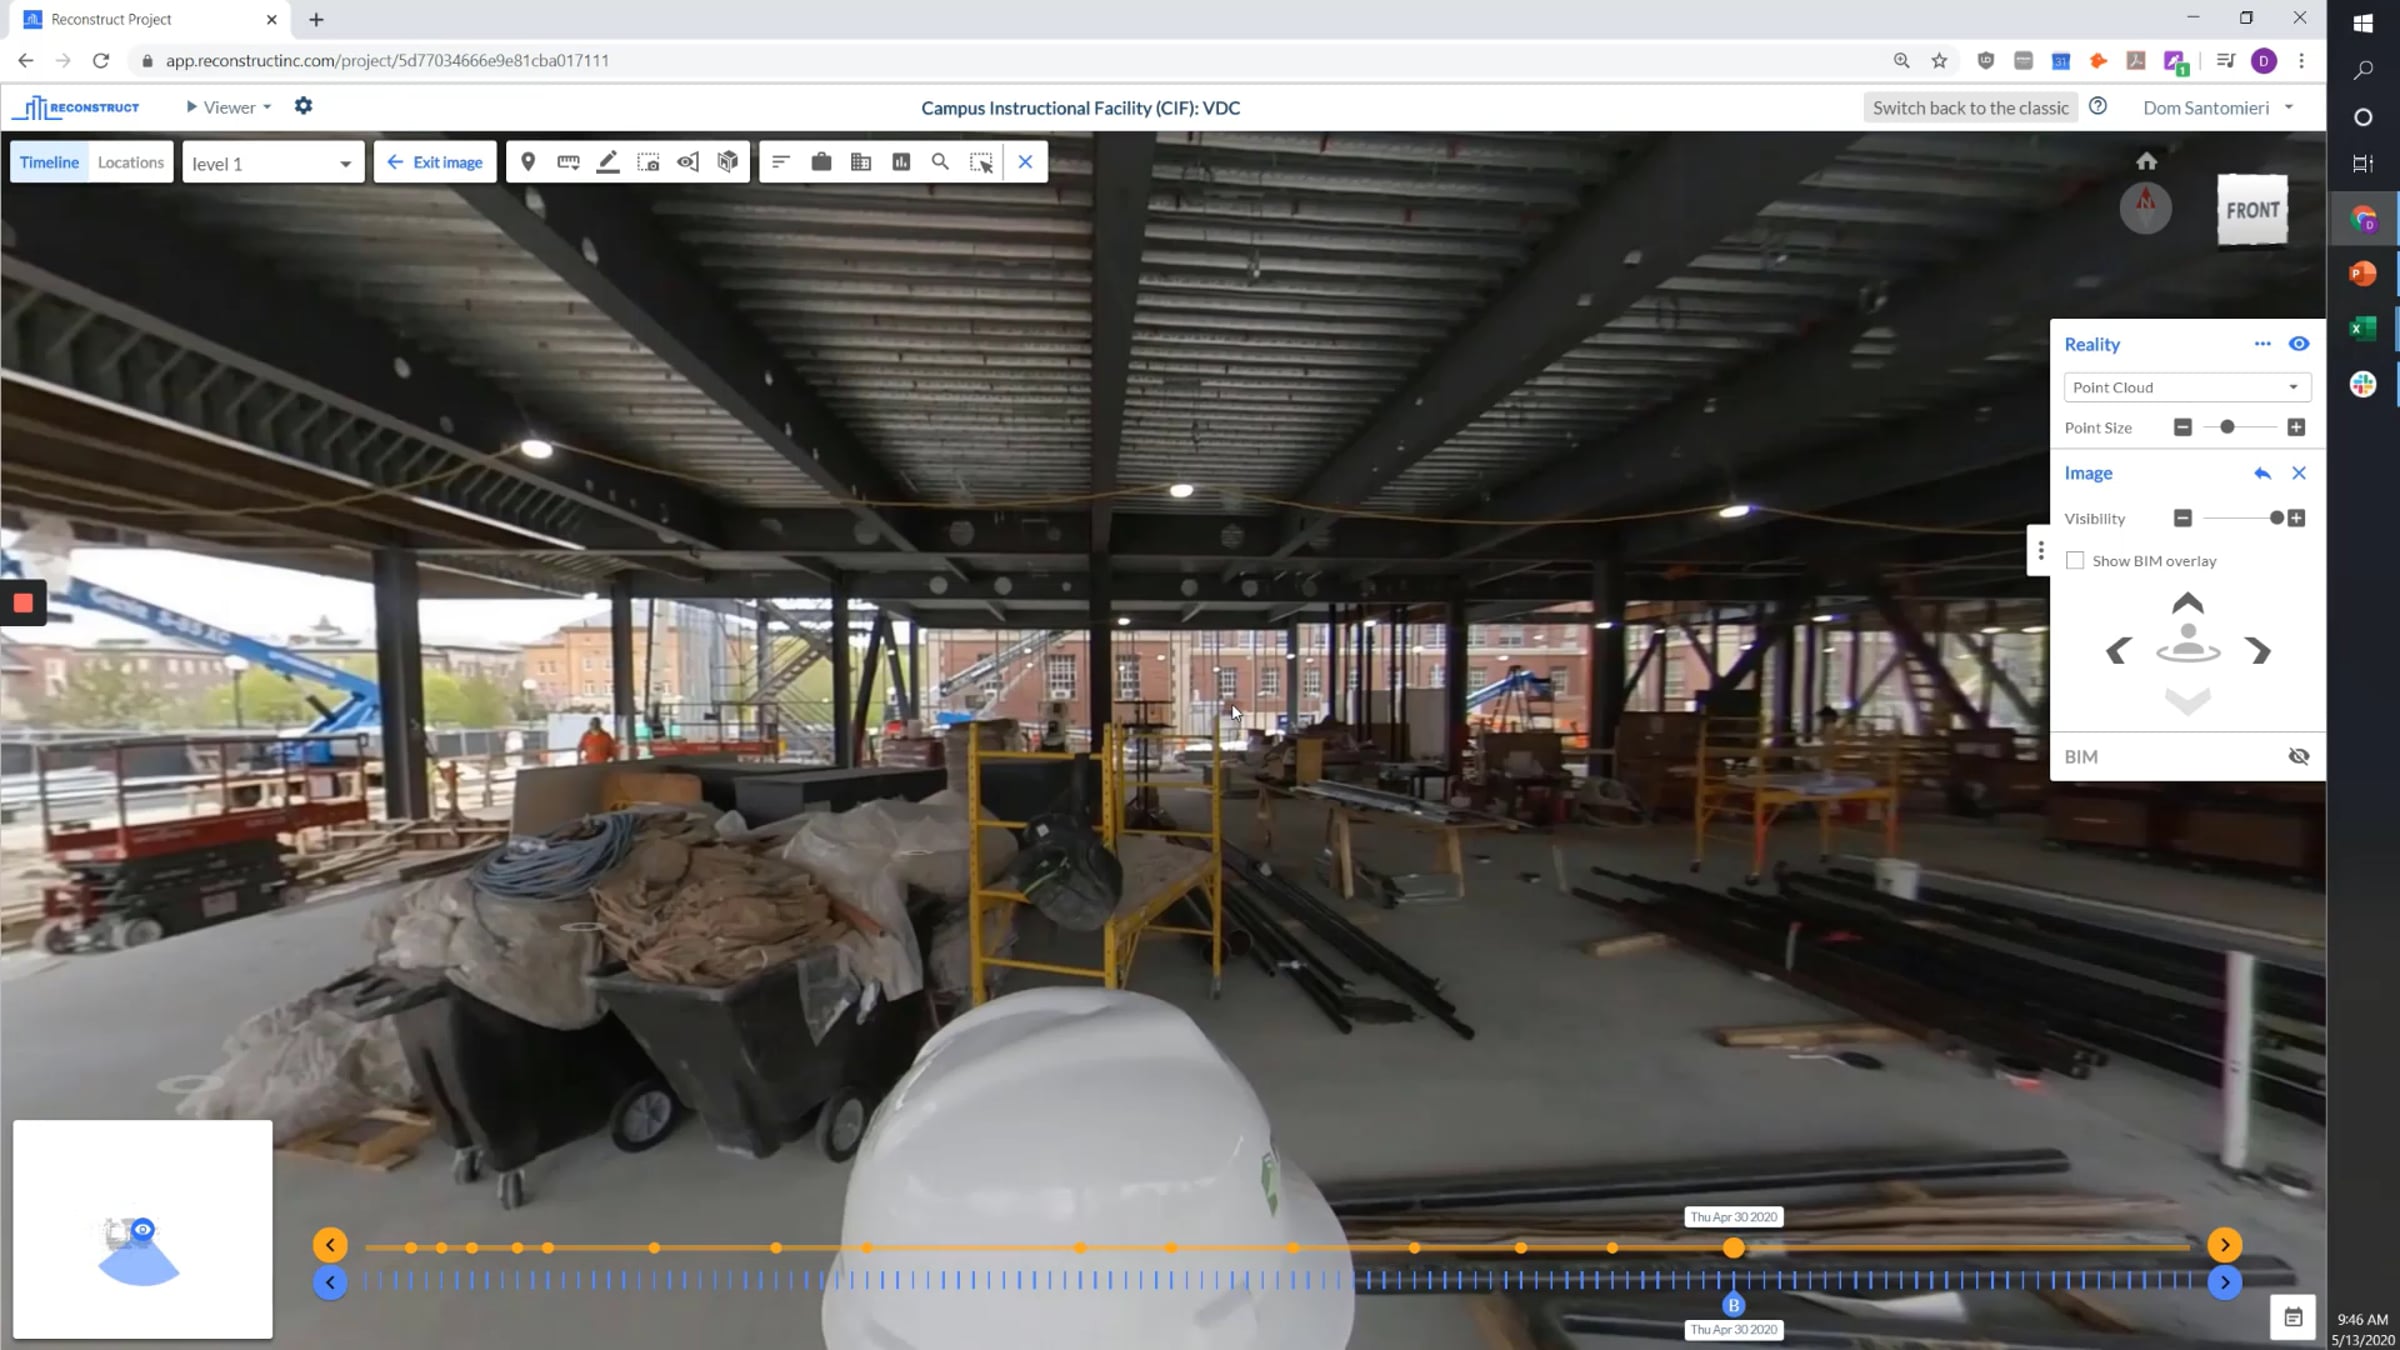Image resolution: width=2400 pixels, height=1350 pixels.
Task: Open the table grid schedule icon
Action: 861,162
